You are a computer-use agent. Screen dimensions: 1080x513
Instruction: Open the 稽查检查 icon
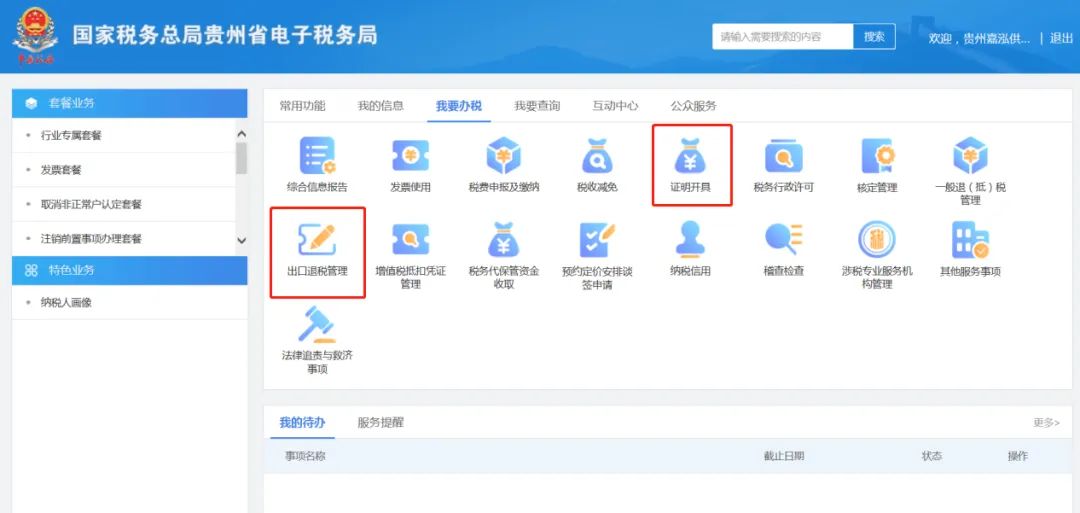pos(784,240)
